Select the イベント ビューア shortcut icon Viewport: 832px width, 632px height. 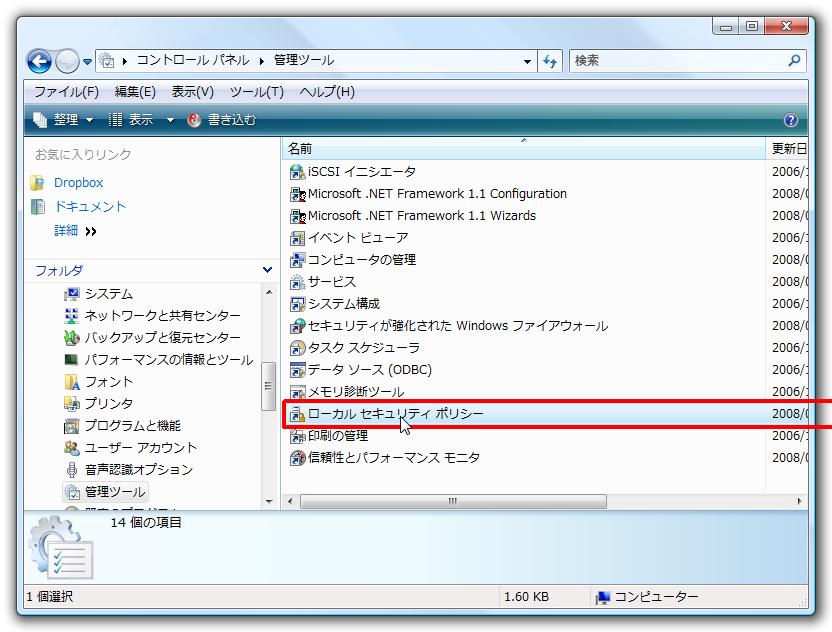pos(297,238)
